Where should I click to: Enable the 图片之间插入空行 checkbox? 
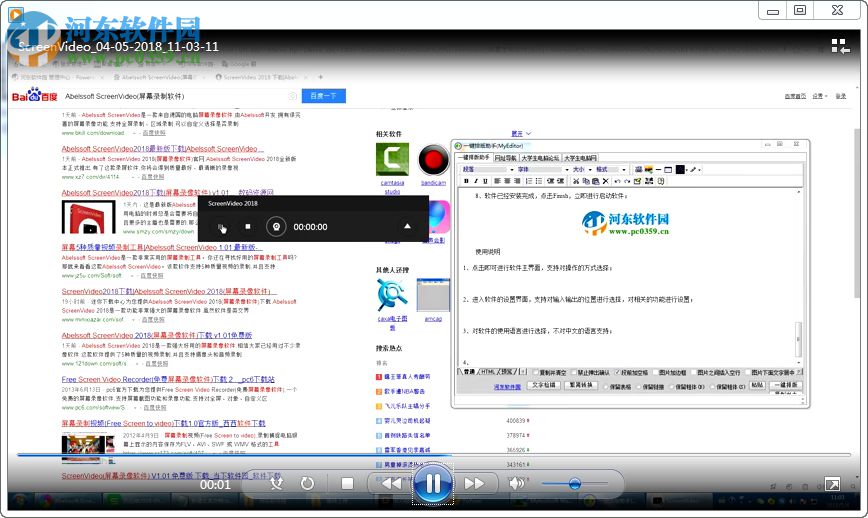click(694, 372)
